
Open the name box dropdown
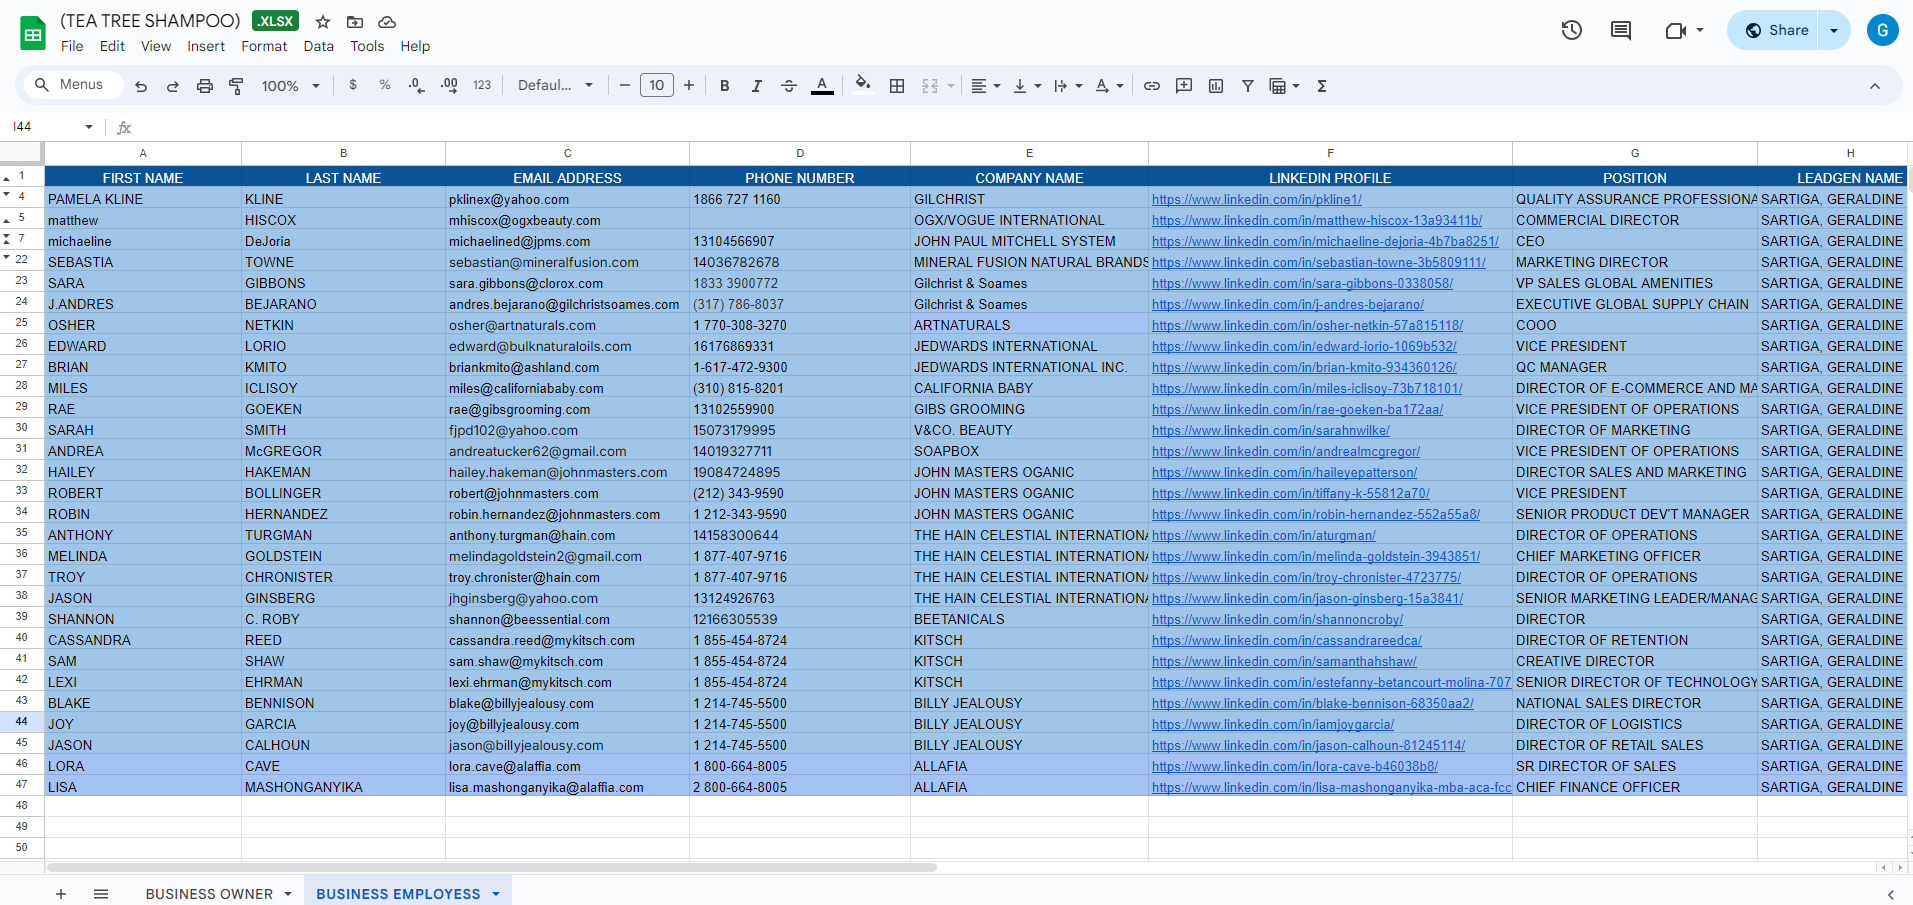point(89,127)
